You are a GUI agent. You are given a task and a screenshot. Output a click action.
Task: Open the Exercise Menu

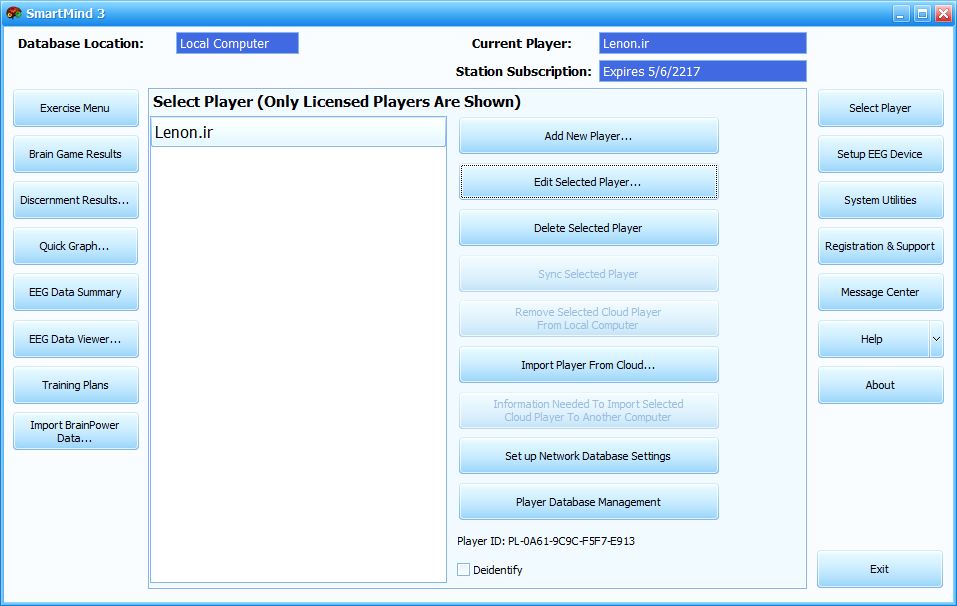[75, 108]
